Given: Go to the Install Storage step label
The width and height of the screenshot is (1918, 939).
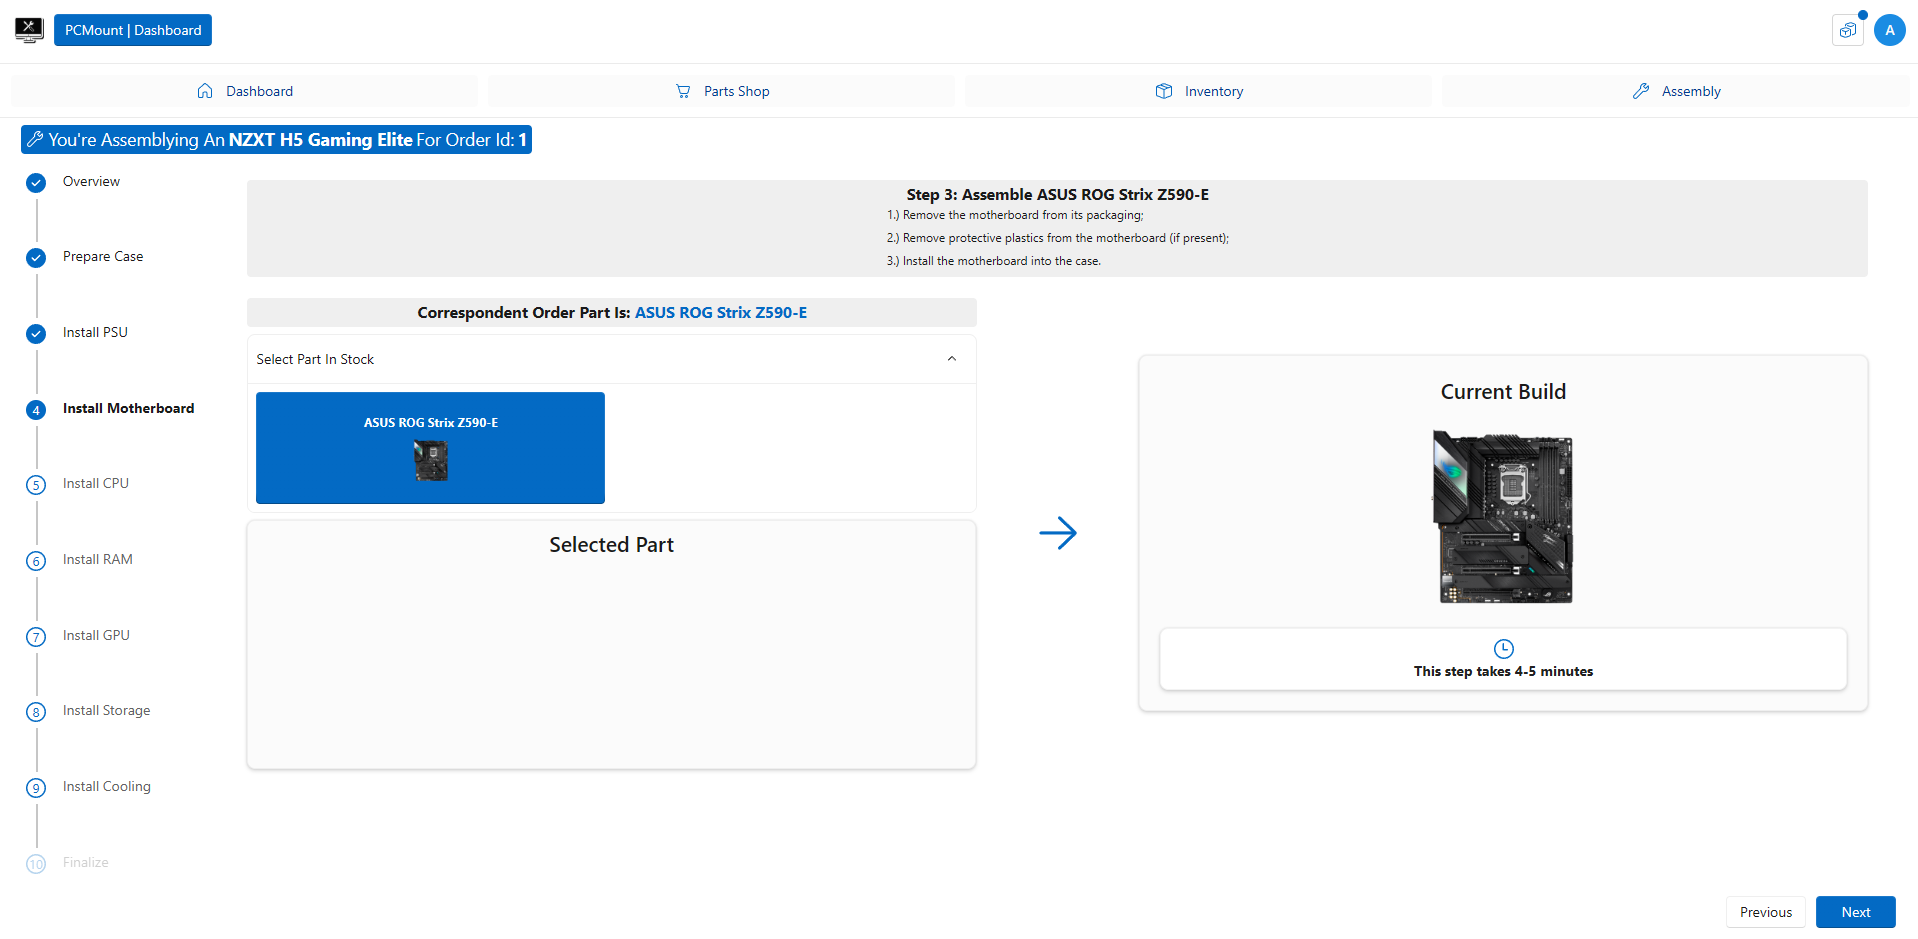Looking at the screenshot, I should 106,711.
